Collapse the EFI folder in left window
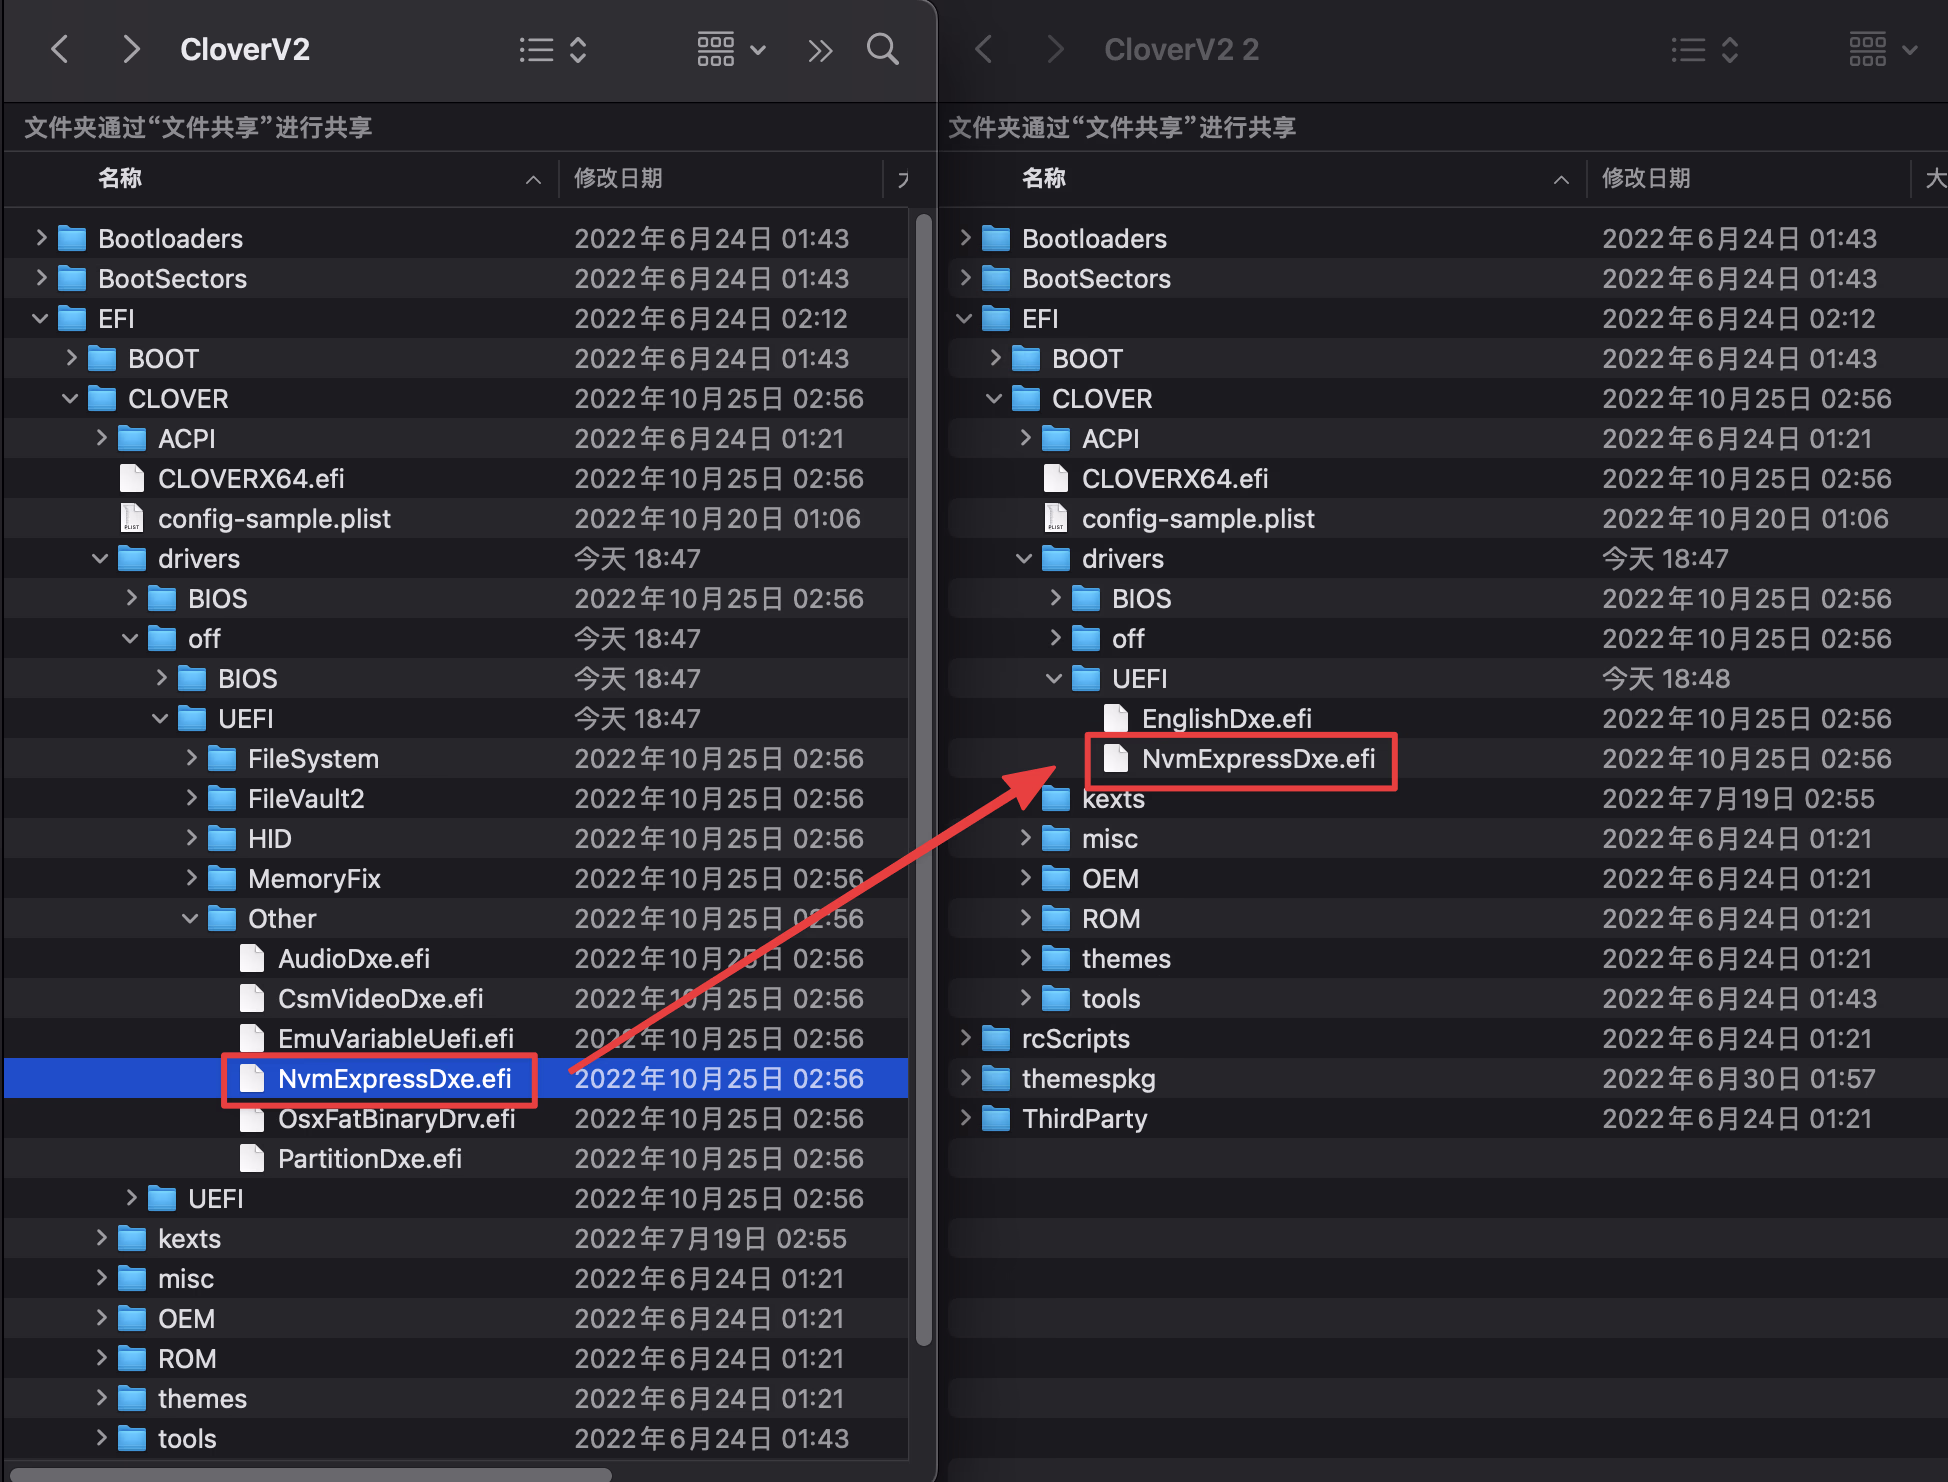This screenshot has width=1948, height=1482. pyautogui.click(x=40, y=318)
